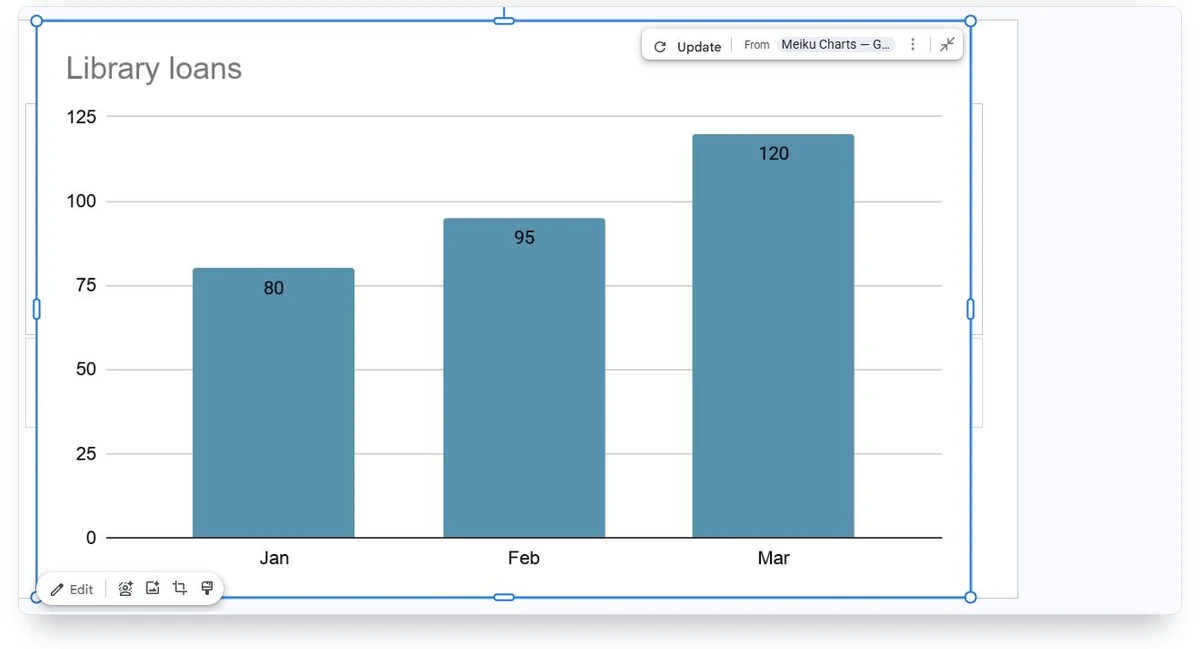1200x649 pixels.
Task: Click the "125" y-axis label
Action: (82, 117)
